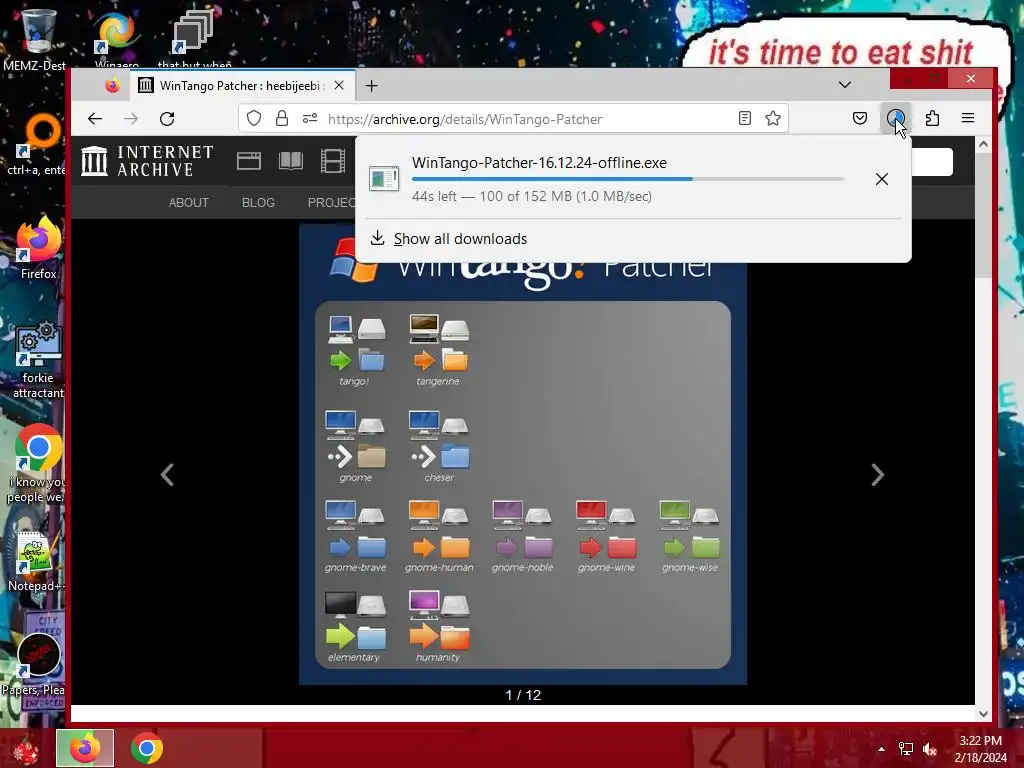Image resolution: width=1024 pixels, height=768 pixels.
Task: Select the Papers, Please desktop shortcut
Action: click(x=34, y=665)
